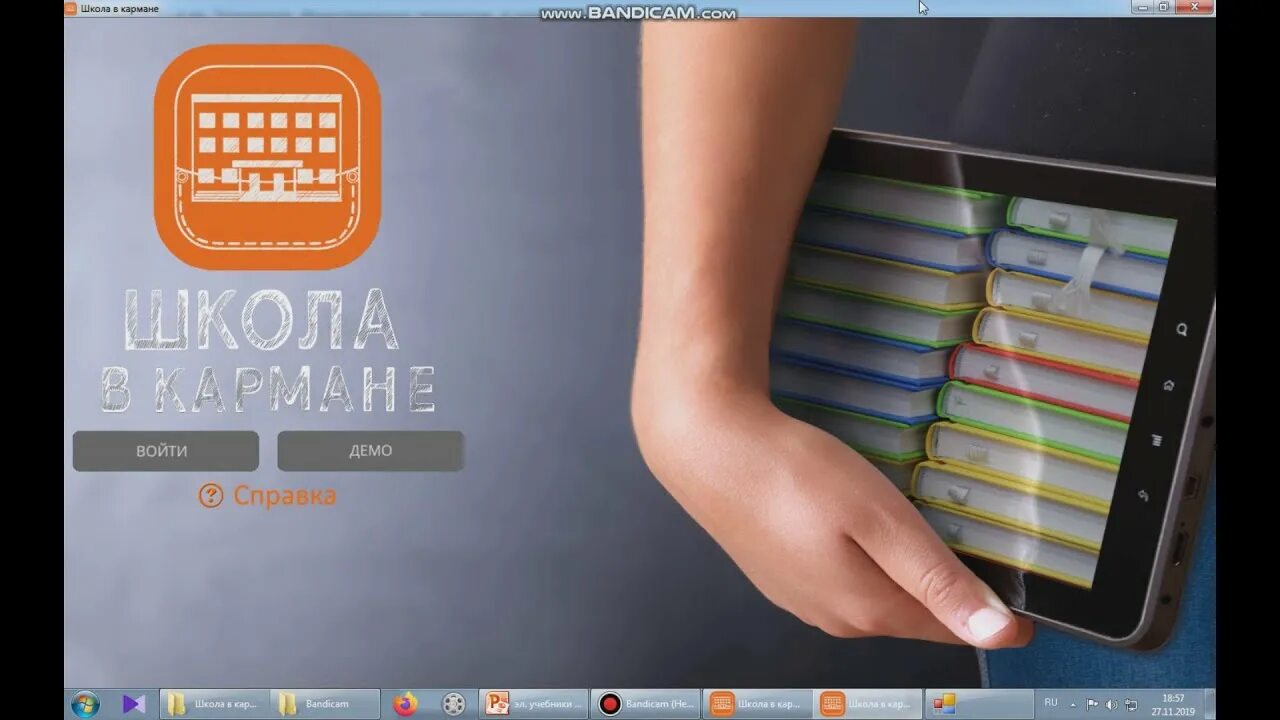This screenshot has height=720, width=1280.
Task: Open the Windows Start menu
Action: tap(85, 704)
